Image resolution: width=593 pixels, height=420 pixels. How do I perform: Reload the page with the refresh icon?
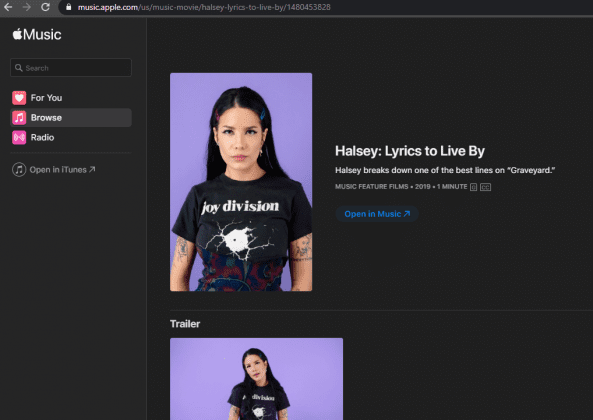pyautogui.click(x=45, y=7)
